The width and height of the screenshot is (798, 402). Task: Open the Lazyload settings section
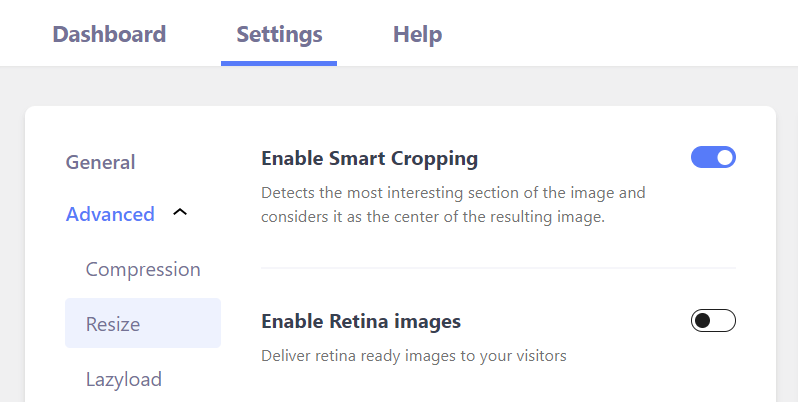point(124,379)
